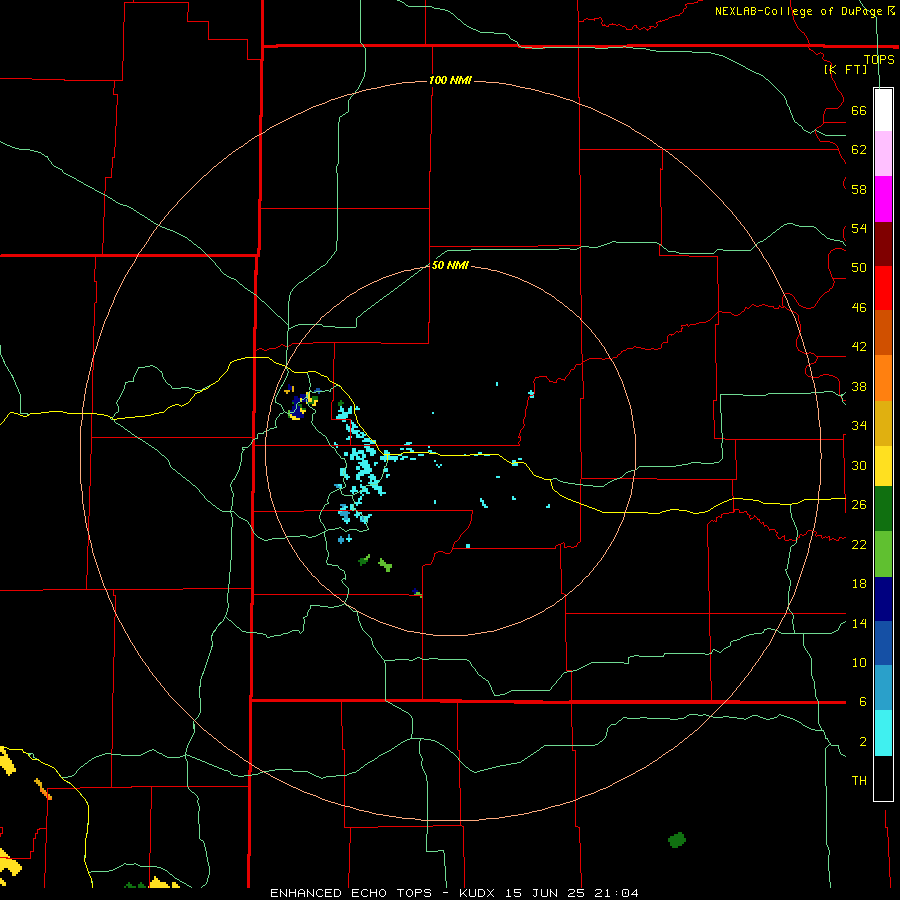Image resolution: width=900 pixels, height=900 pixels.
Task: Click the "6" value on the legend
Action: 863,702
